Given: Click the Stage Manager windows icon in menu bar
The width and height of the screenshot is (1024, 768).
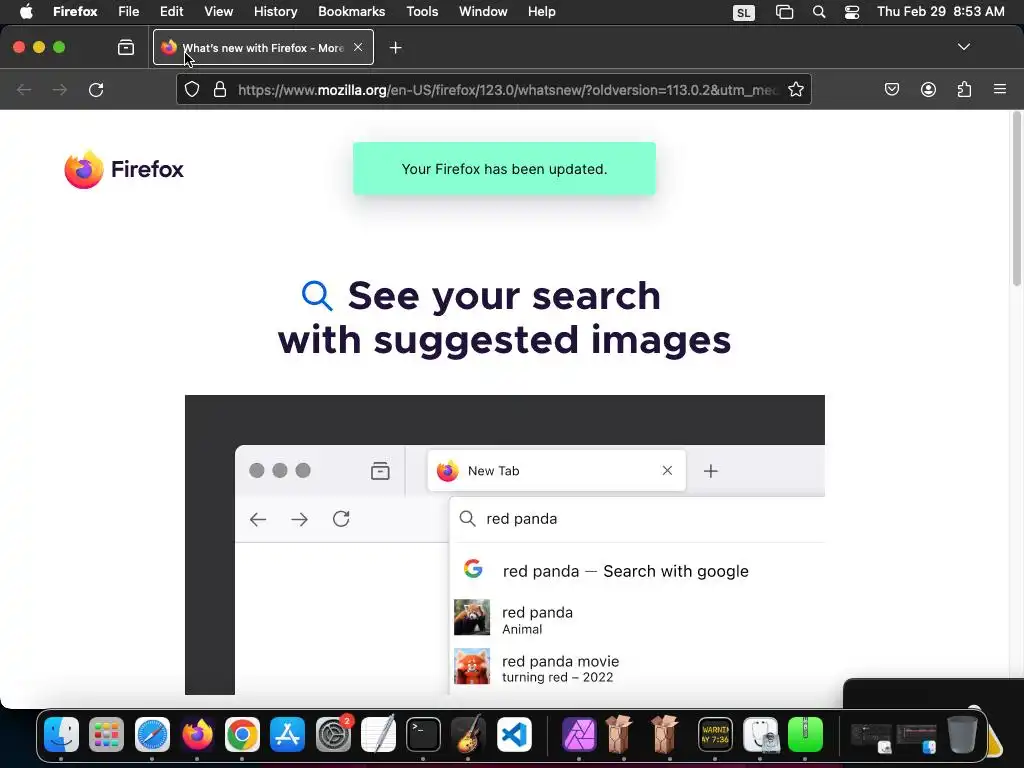Looking at the screenshot, I should 784,12.
